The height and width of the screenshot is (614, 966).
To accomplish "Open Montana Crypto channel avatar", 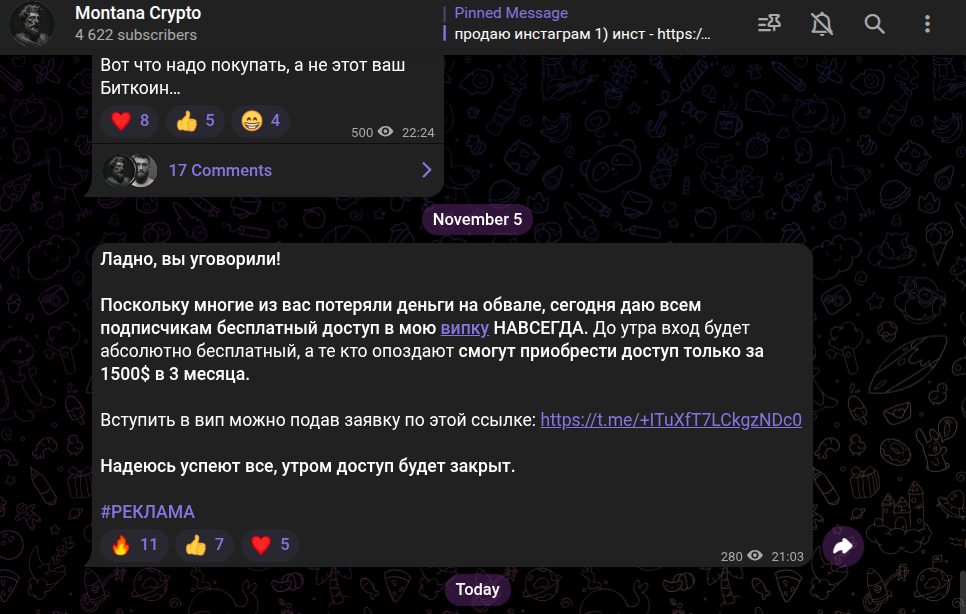I will click(31, 24).
